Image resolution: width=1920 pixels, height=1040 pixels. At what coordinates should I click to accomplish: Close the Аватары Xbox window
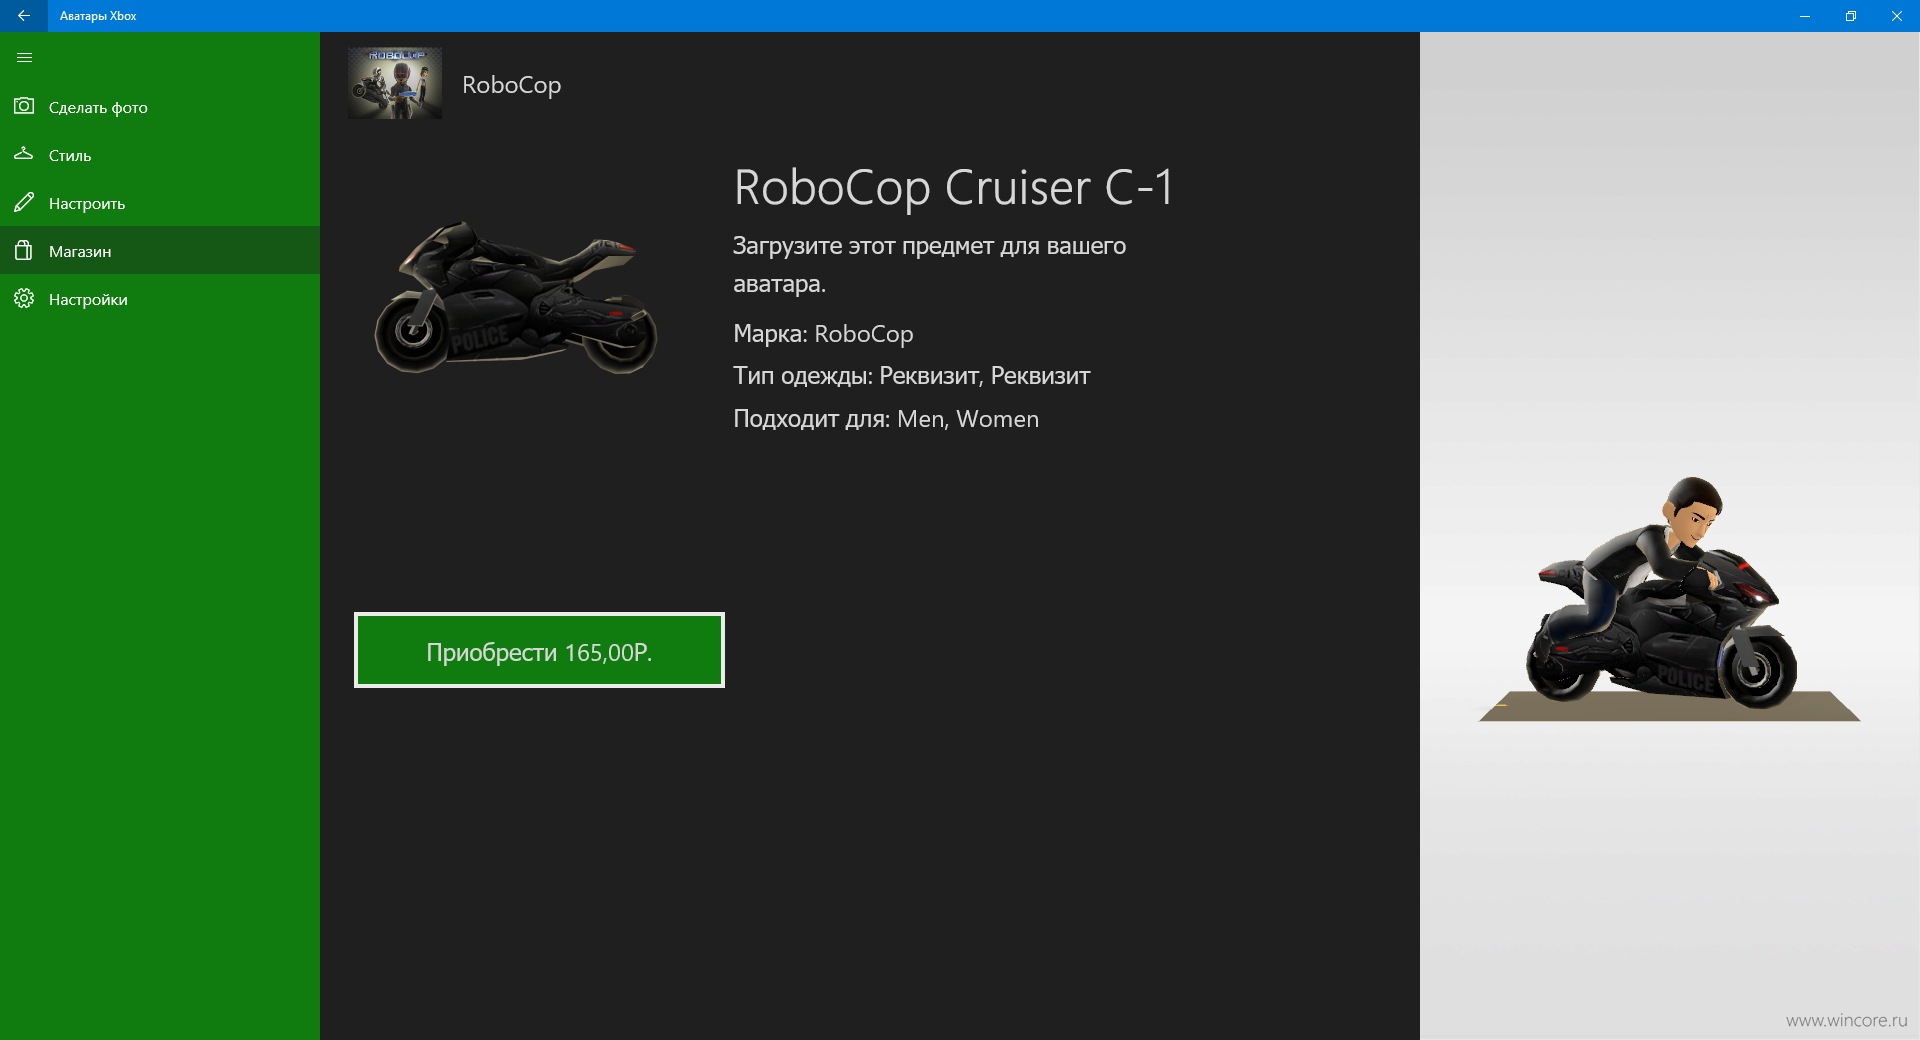[x=1897, y=16]
